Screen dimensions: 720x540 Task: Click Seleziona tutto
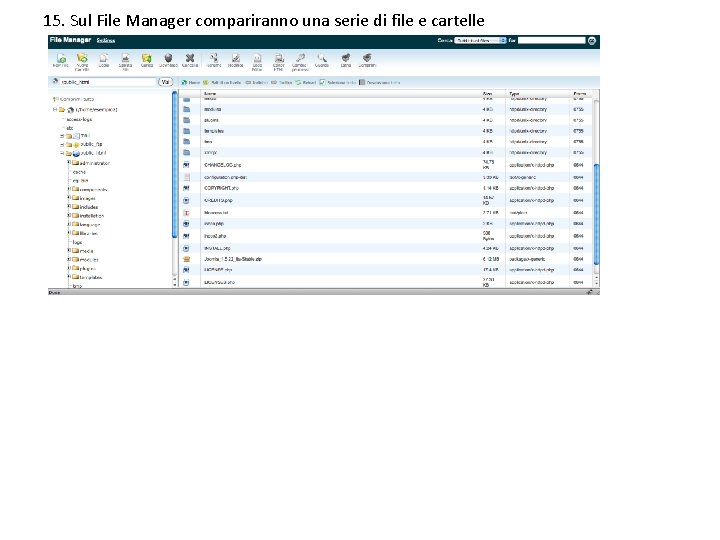(338, 83)
